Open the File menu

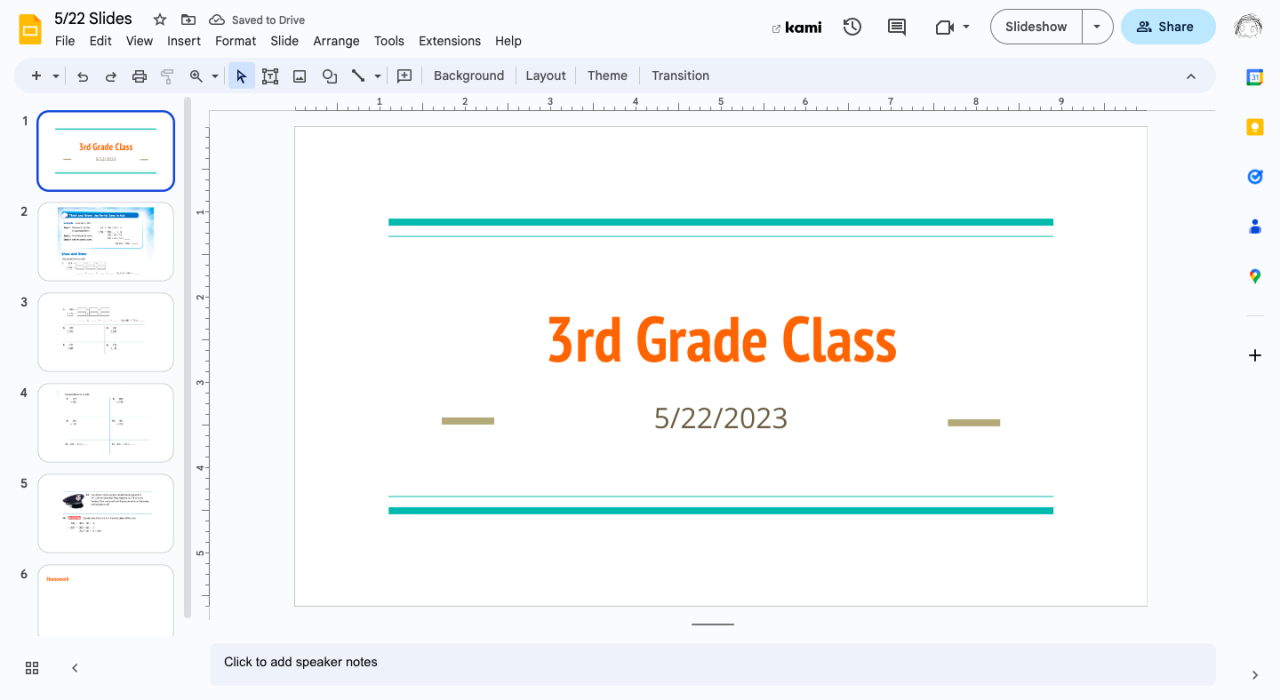65,41
